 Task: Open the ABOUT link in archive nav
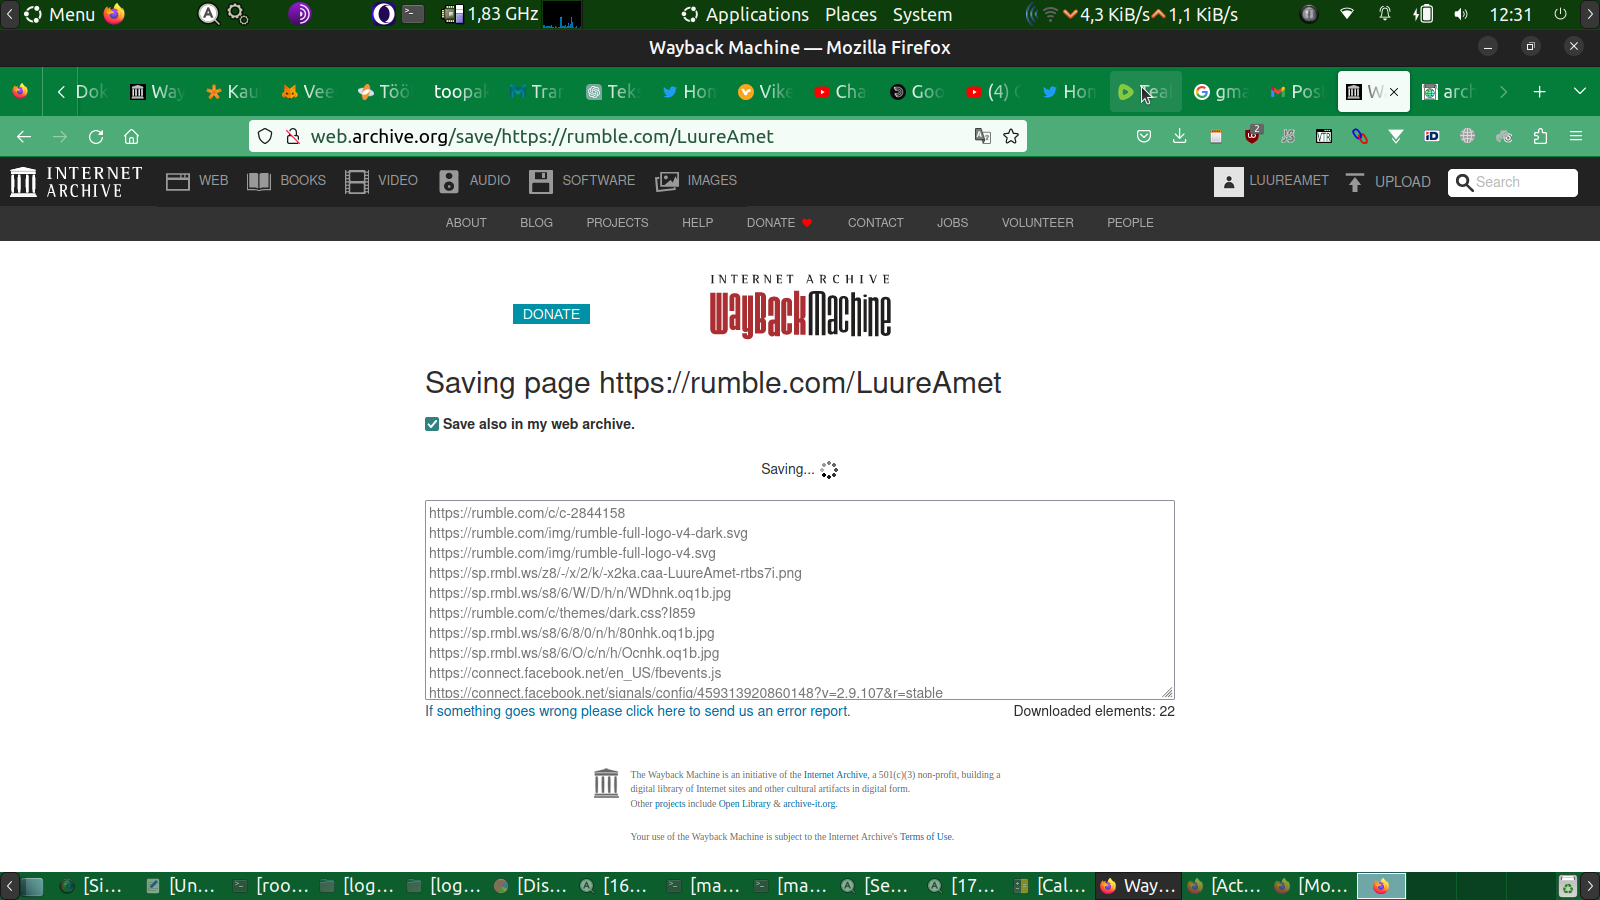pos(466,223)
